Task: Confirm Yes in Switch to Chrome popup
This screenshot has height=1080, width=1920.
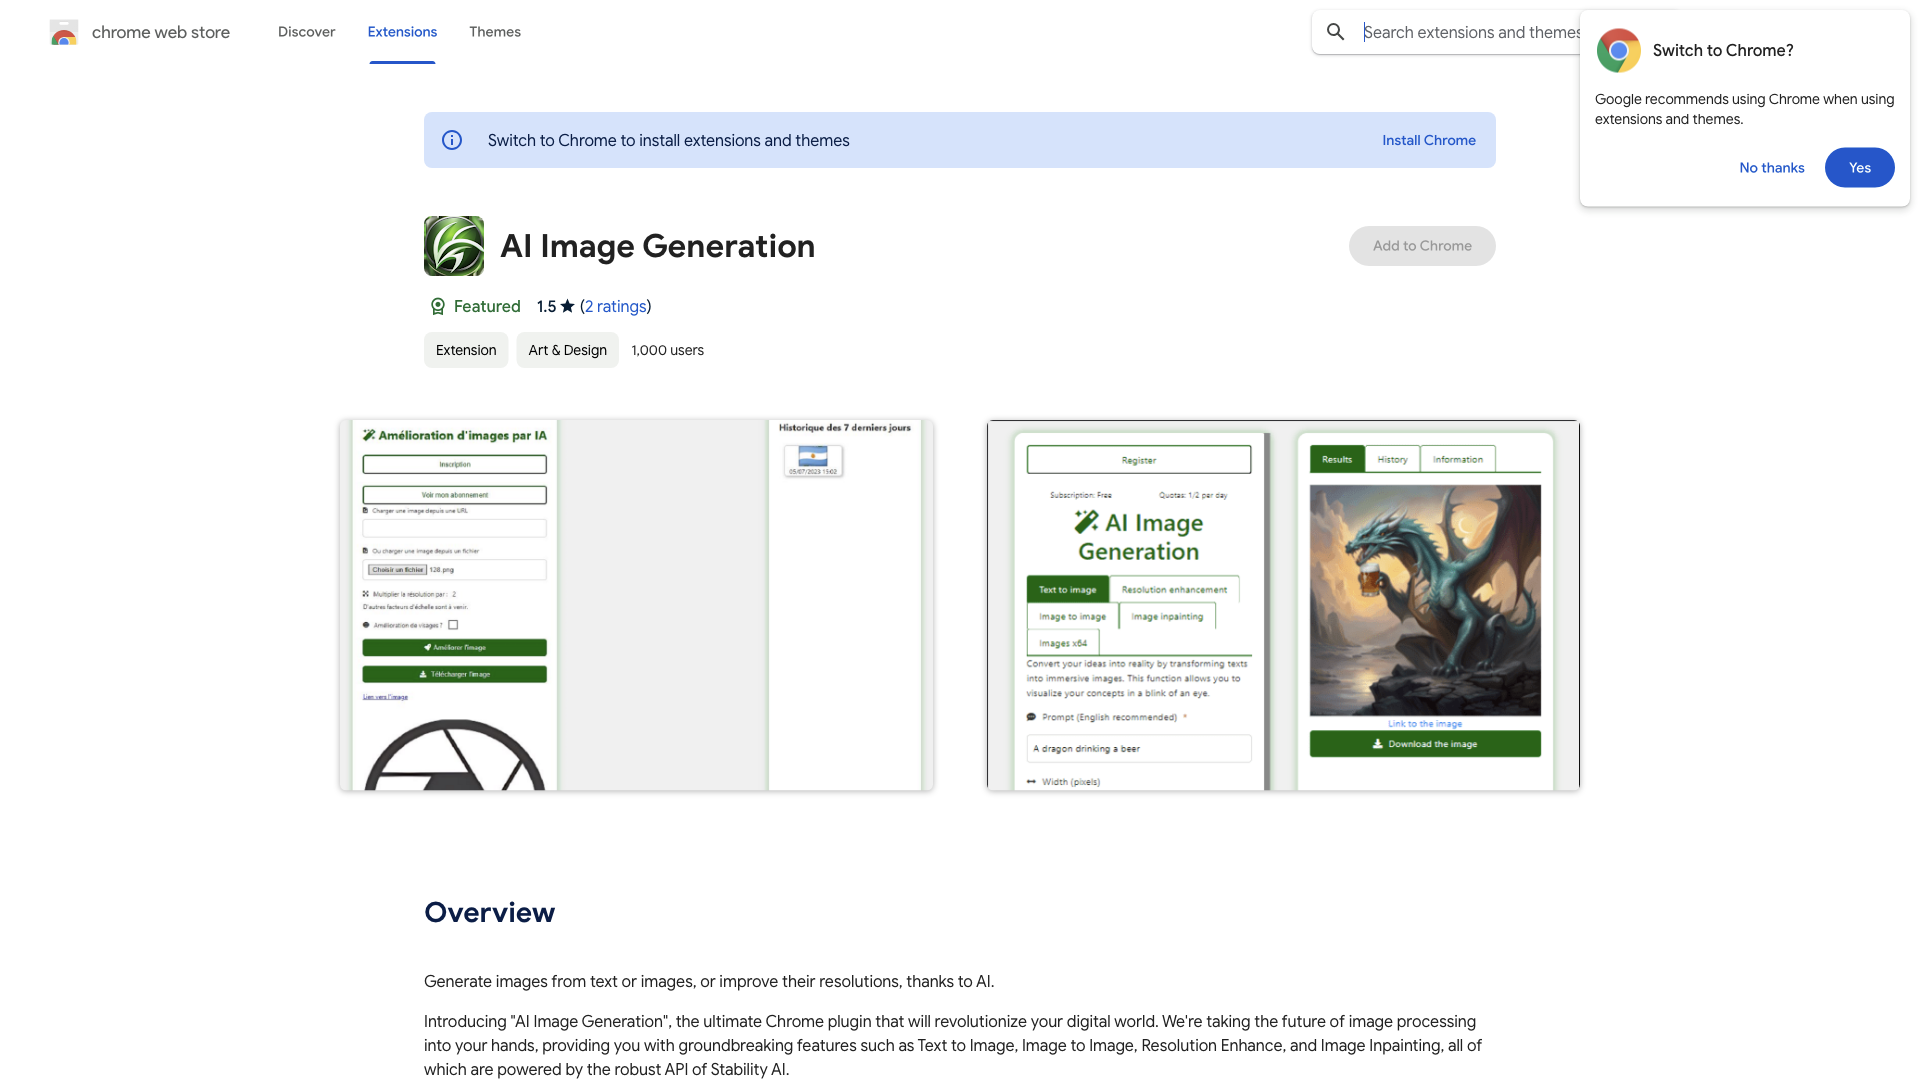Action: [1859, 168]
